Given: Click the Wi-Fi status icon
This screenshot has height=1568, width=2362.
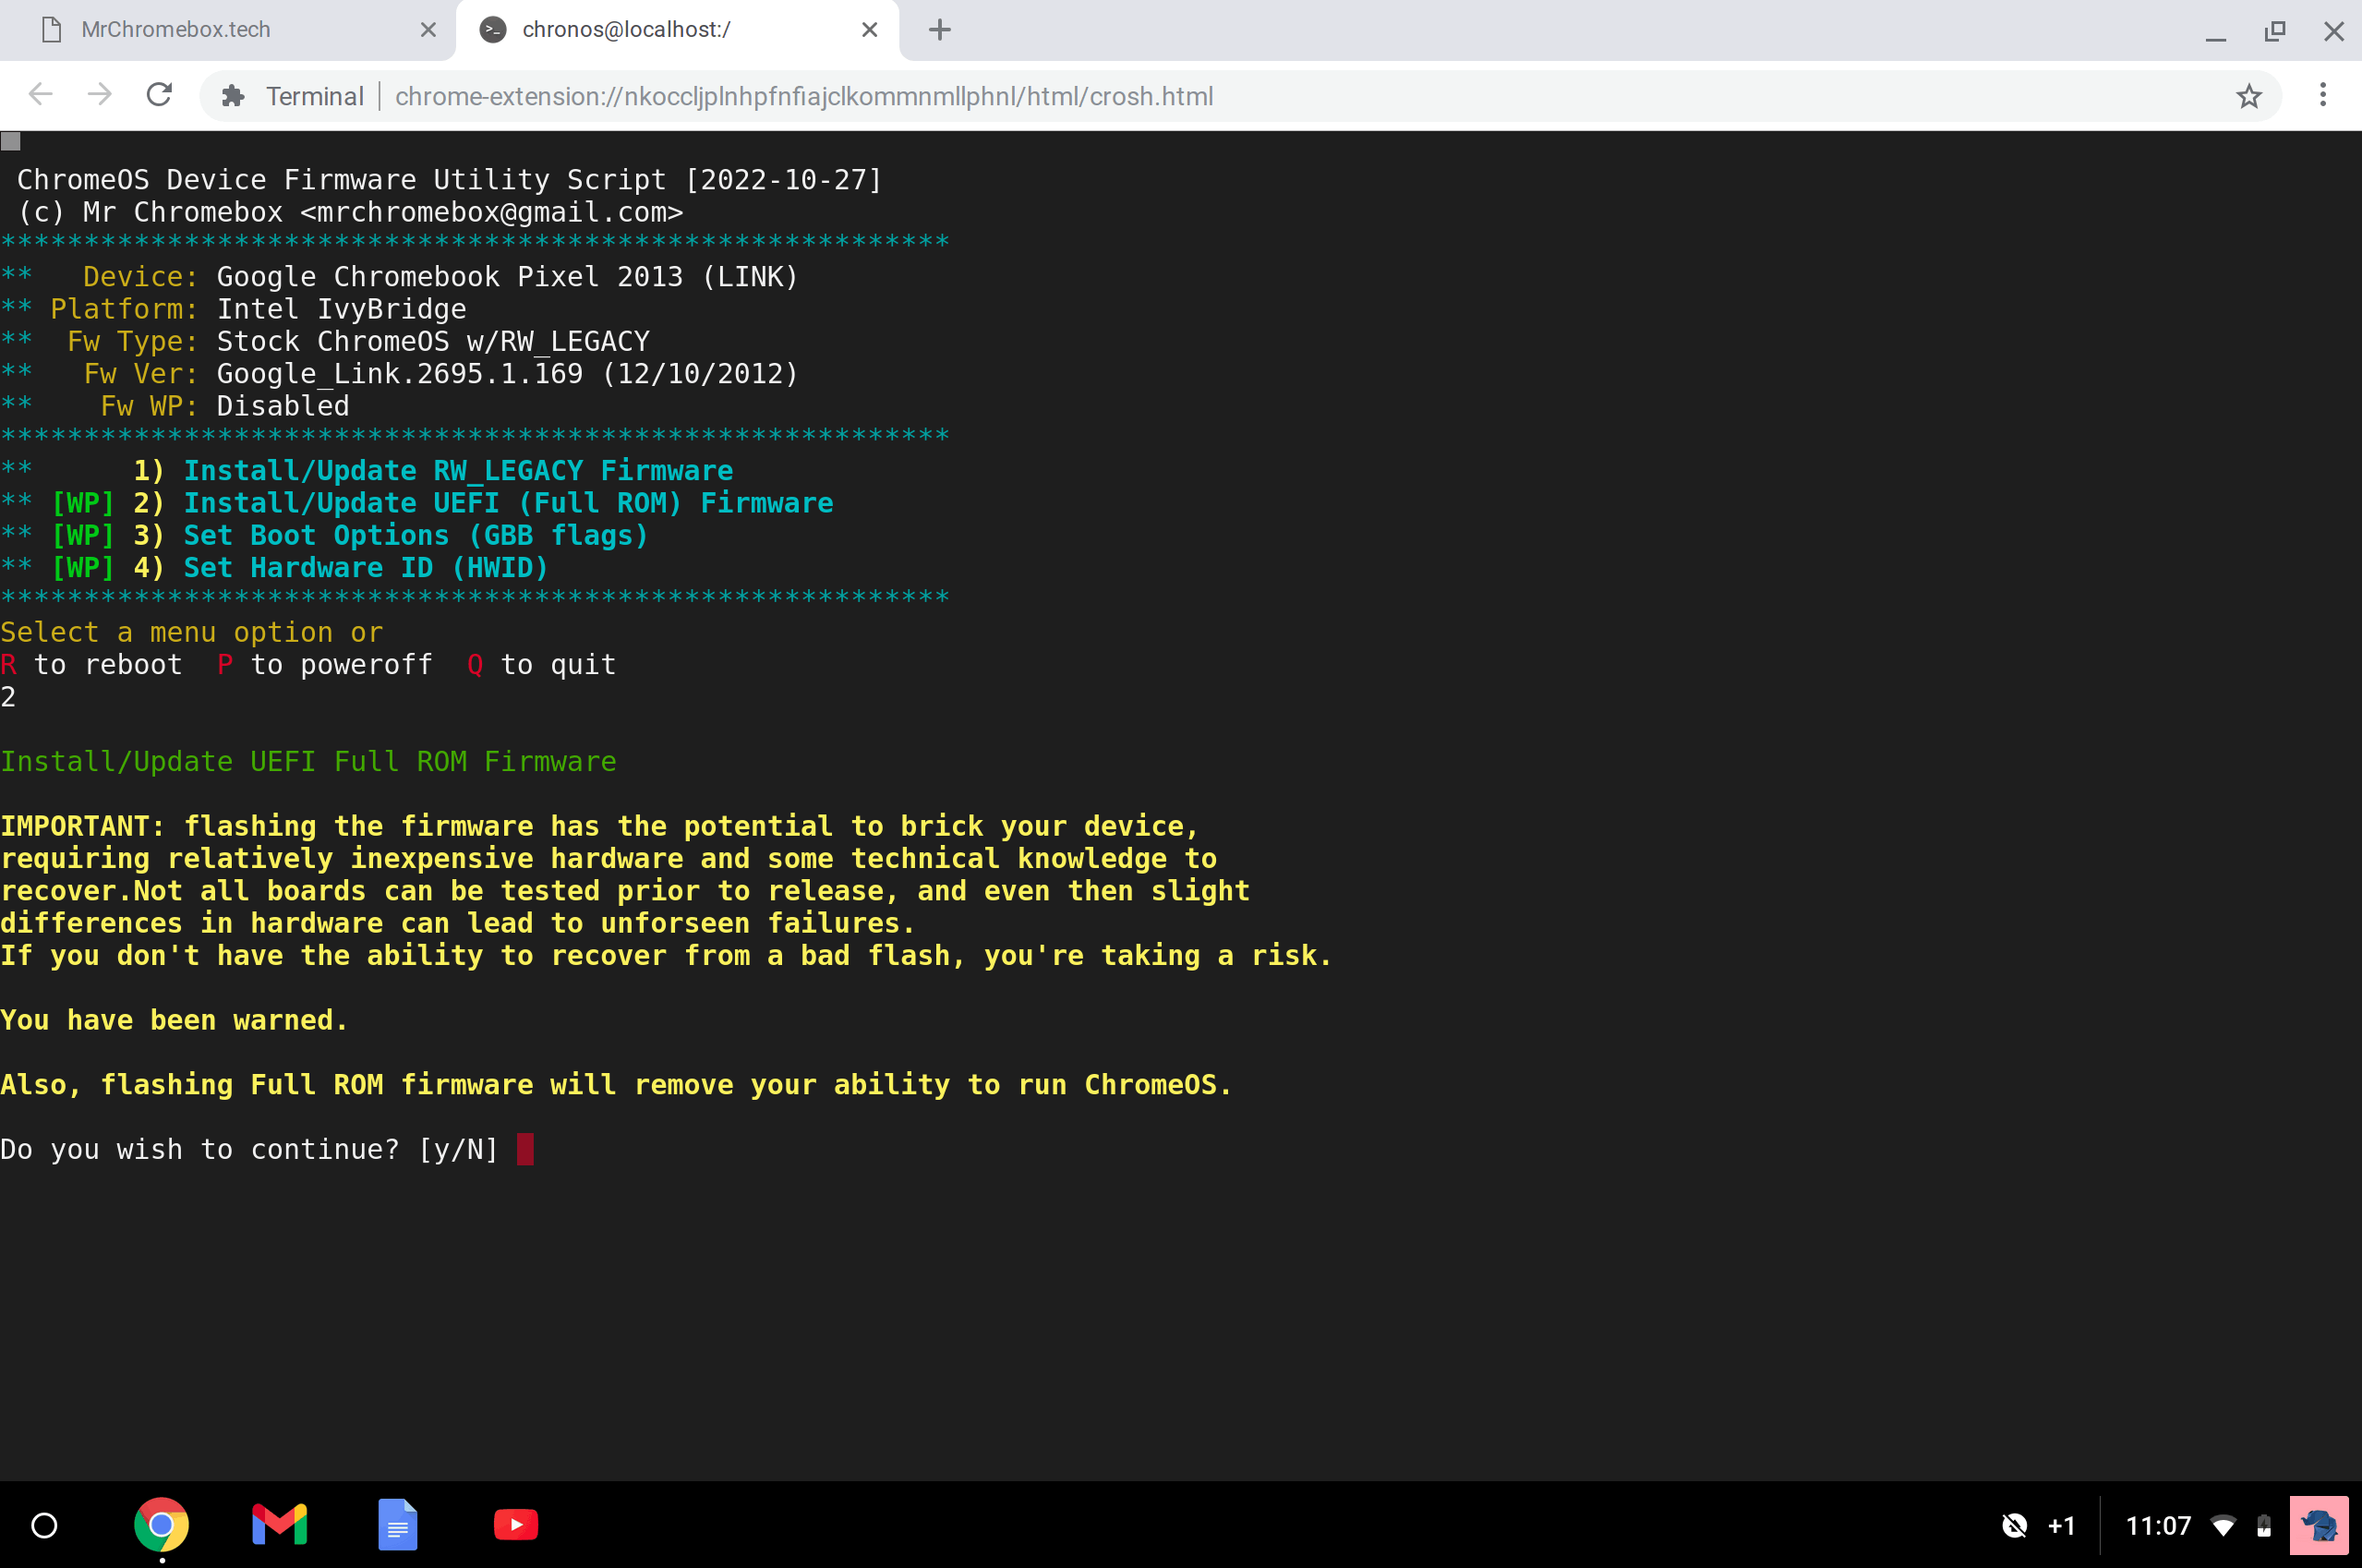Looking at the screenshot, I should [2223, 1525].
